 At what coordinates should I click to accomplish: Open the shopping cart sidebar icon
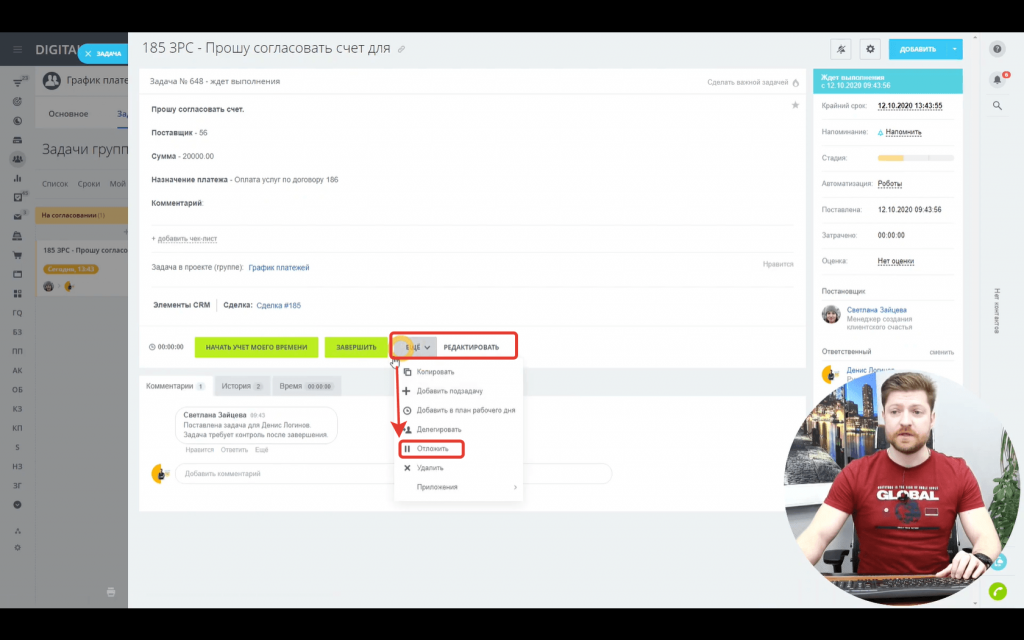click(x=18, y=255)
